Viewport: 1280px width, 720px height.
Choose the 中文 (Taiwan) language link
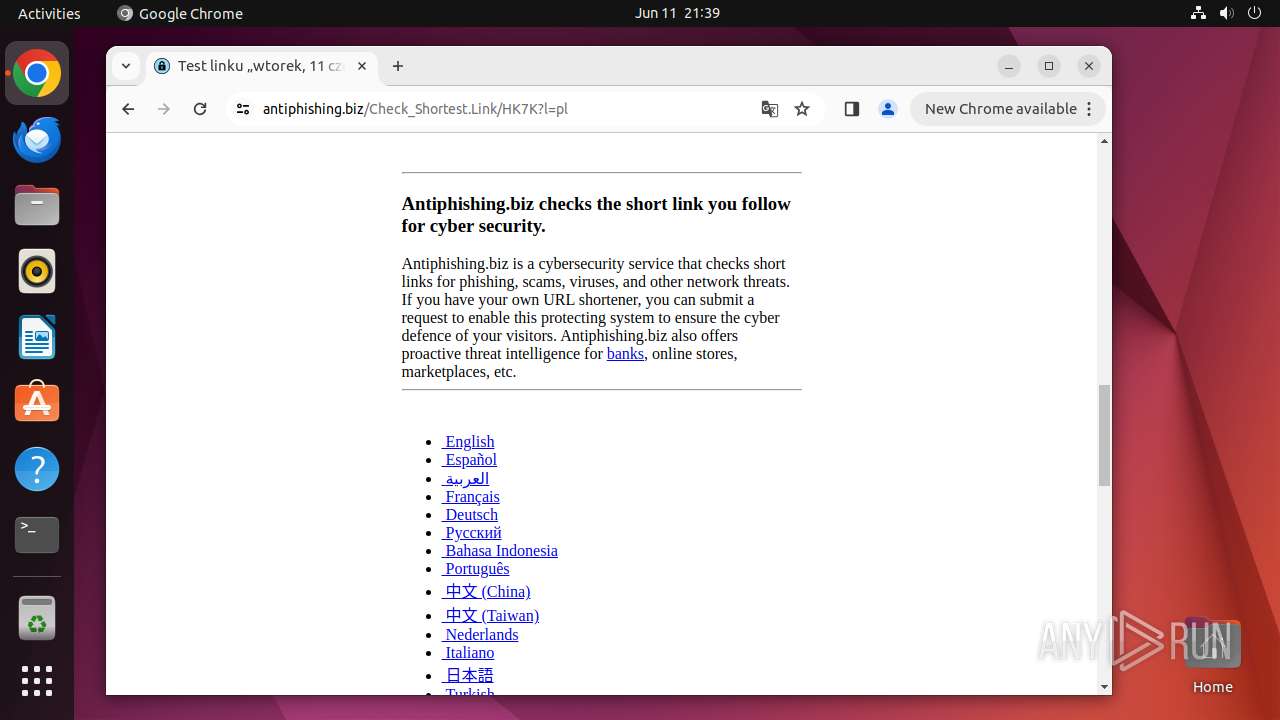coord(490,615)
